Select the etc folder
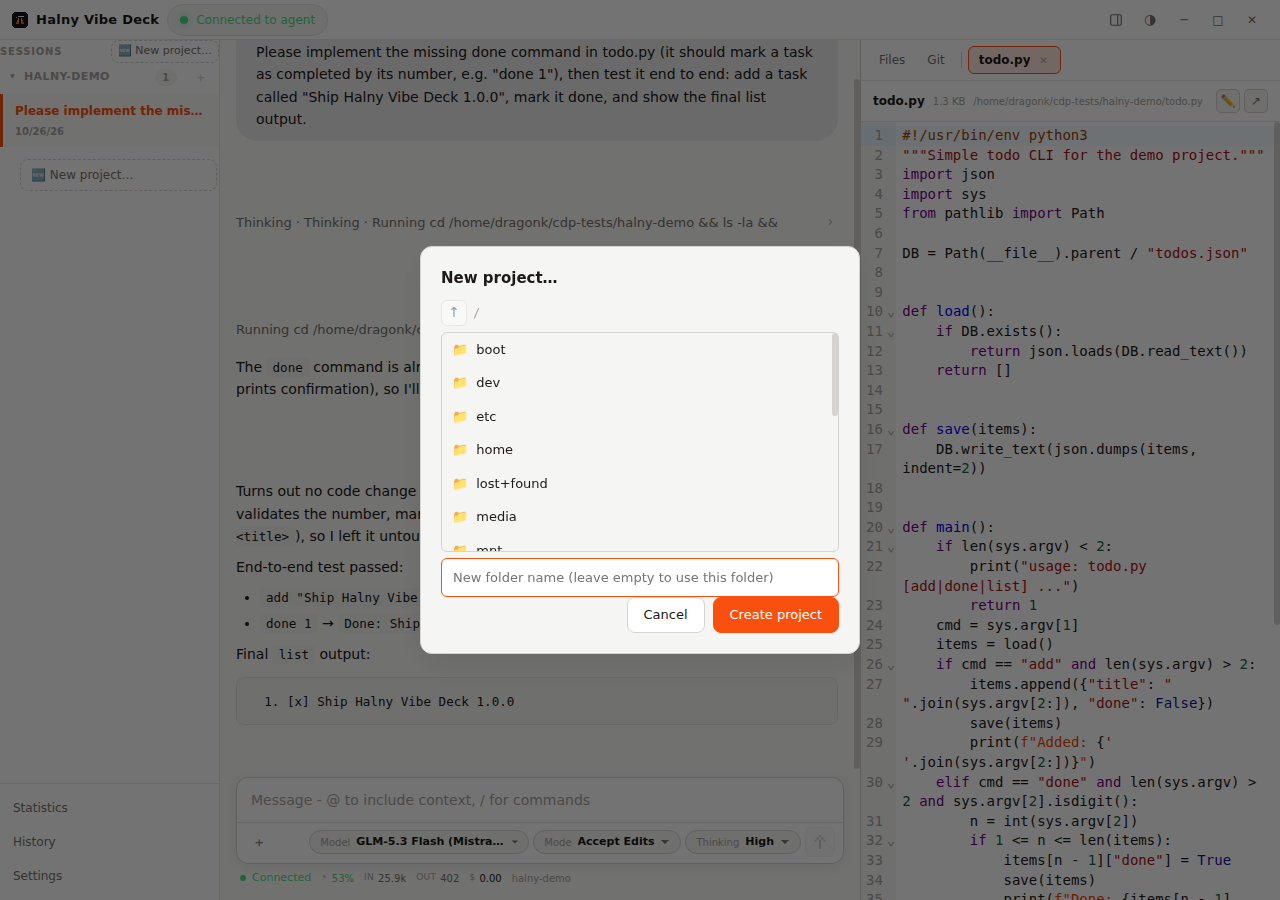 click(637, 416)
